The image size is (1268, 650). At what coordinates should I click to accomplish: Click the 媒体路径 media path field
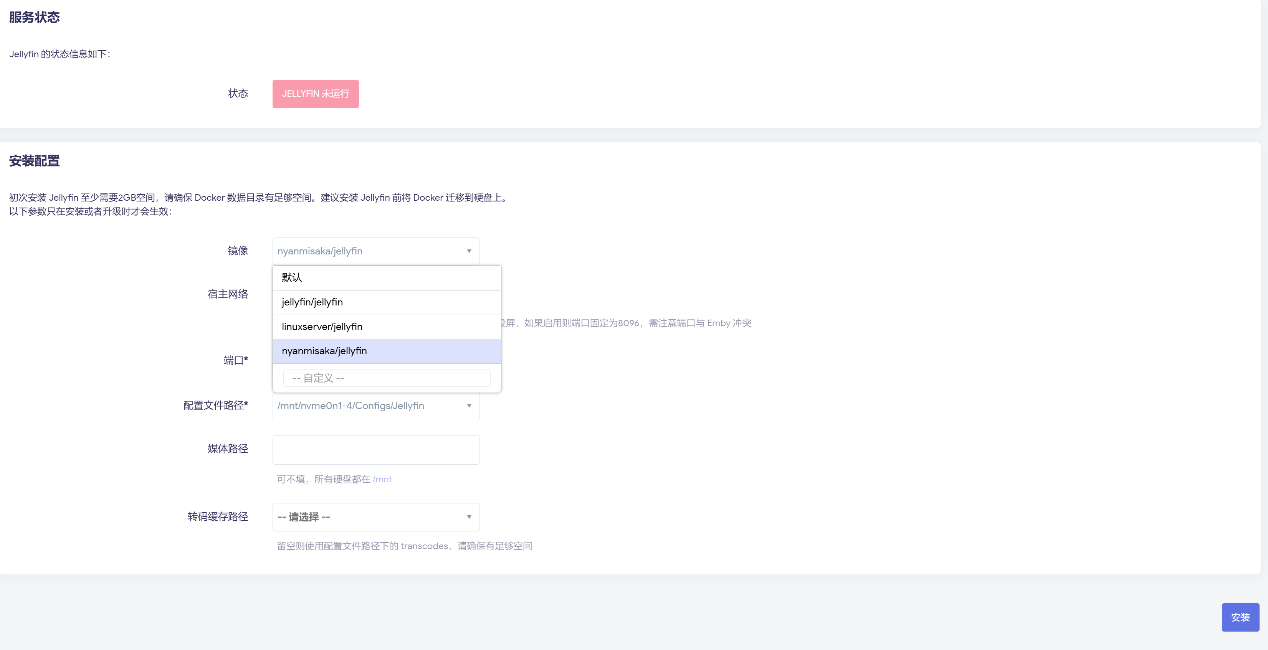pos(376,450)
